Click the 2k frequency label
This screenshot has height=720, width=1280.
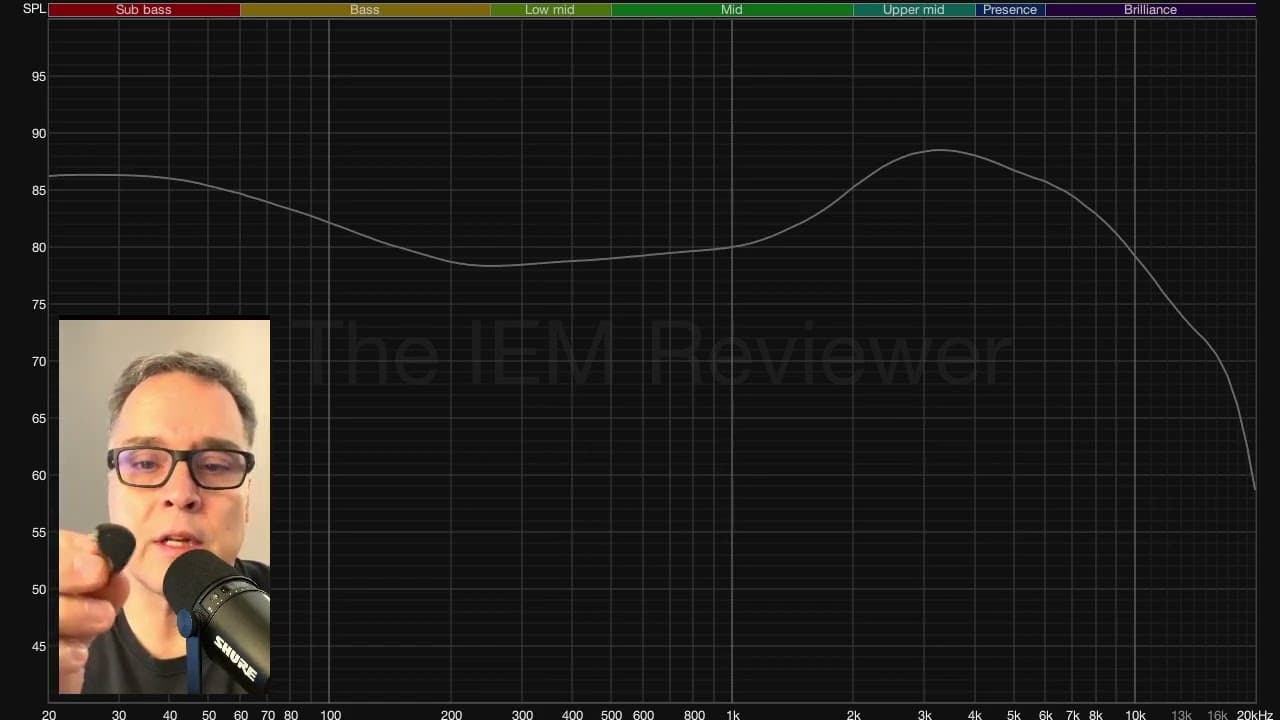tap(854, 714)
